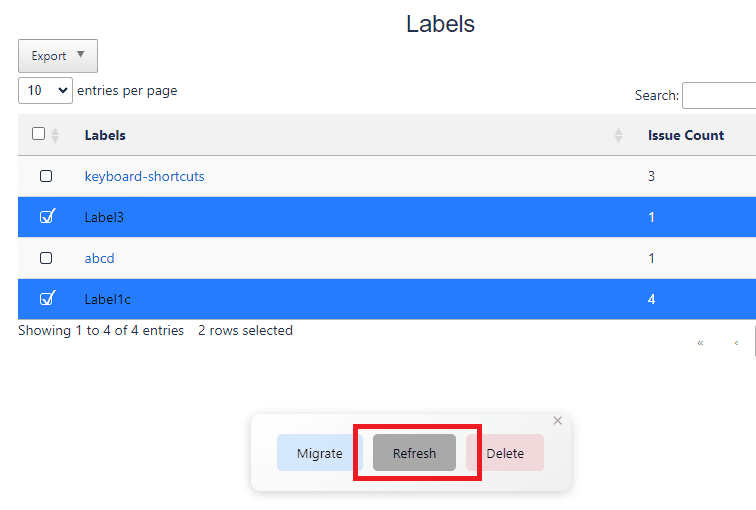
Task: Close the bulk action popup
Action: coord(557,421)
